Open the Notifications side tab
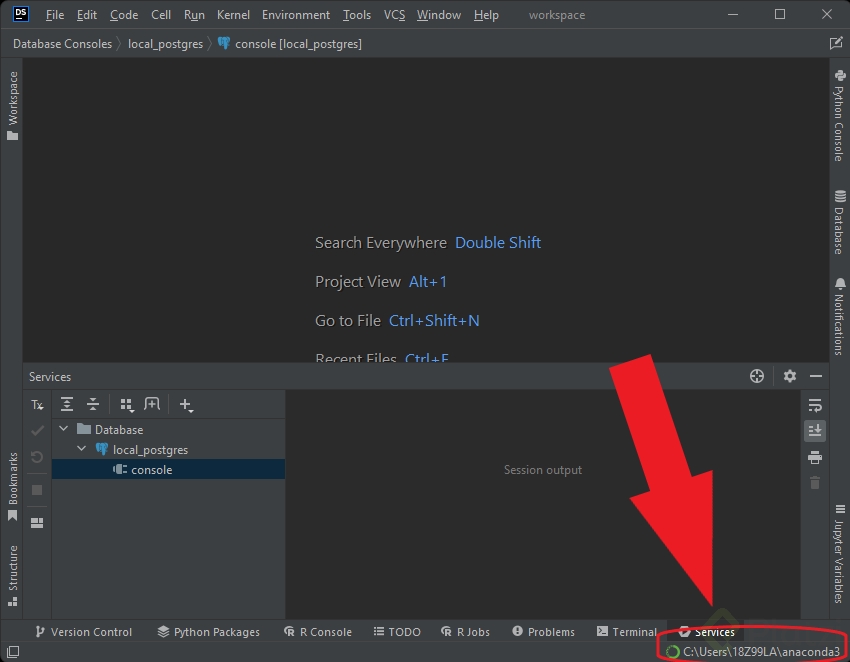850x662 pixels. click(x=840, y=317)
